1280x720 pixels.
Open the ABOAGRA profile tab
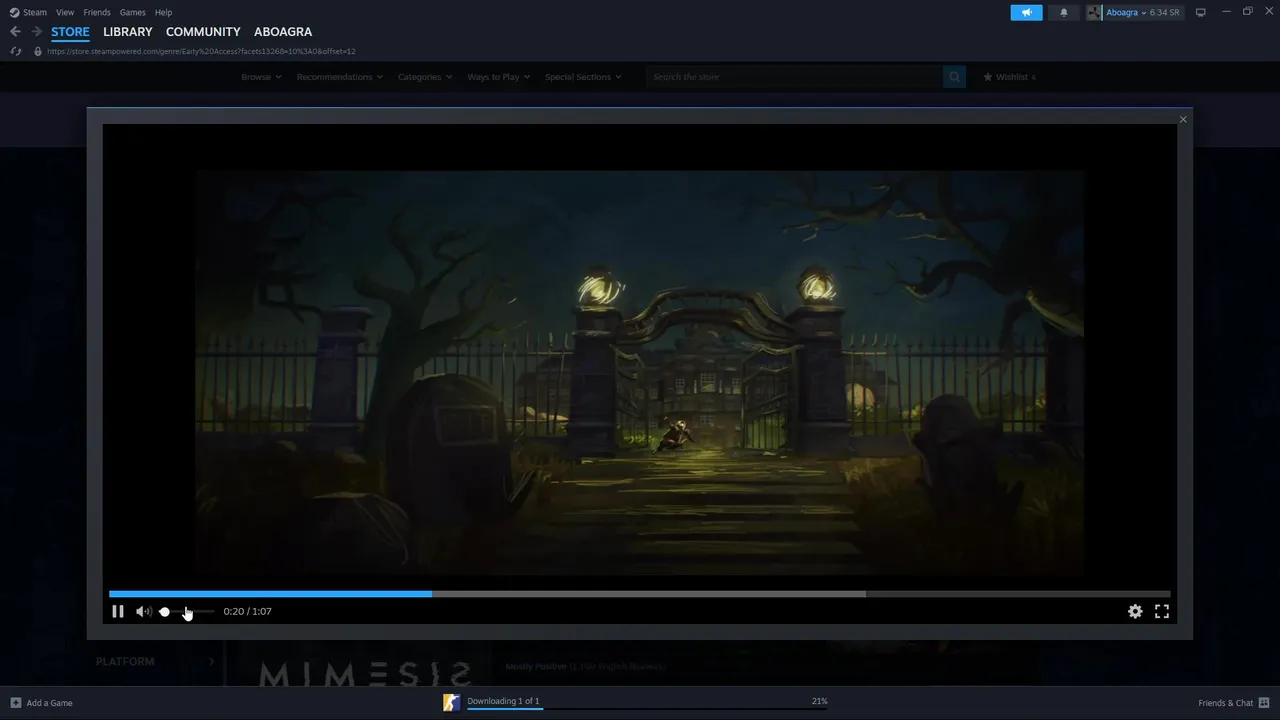tap(283, 32)
